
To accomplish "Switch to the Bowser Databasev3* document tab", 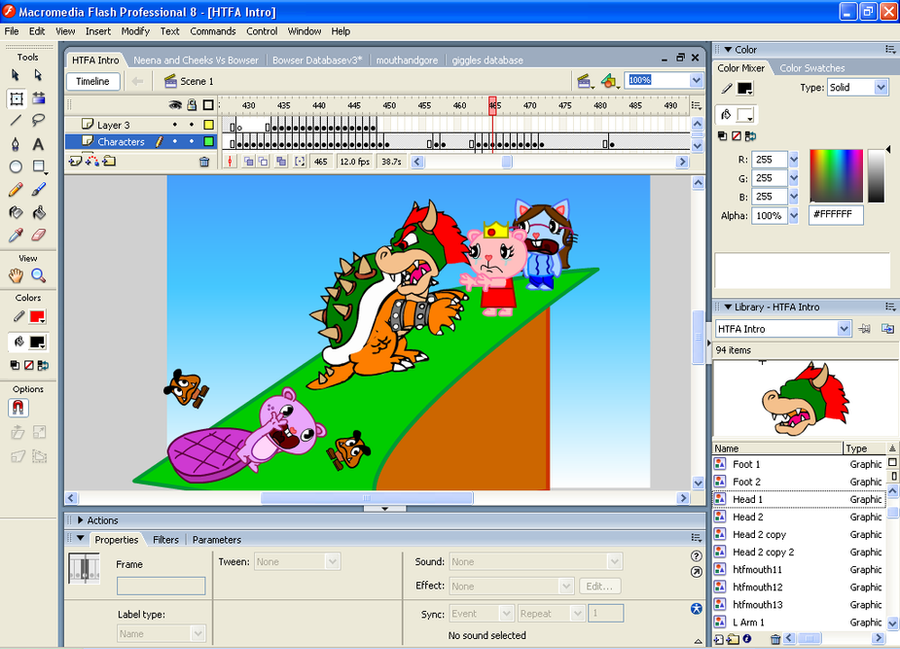I will click(317, 60).
